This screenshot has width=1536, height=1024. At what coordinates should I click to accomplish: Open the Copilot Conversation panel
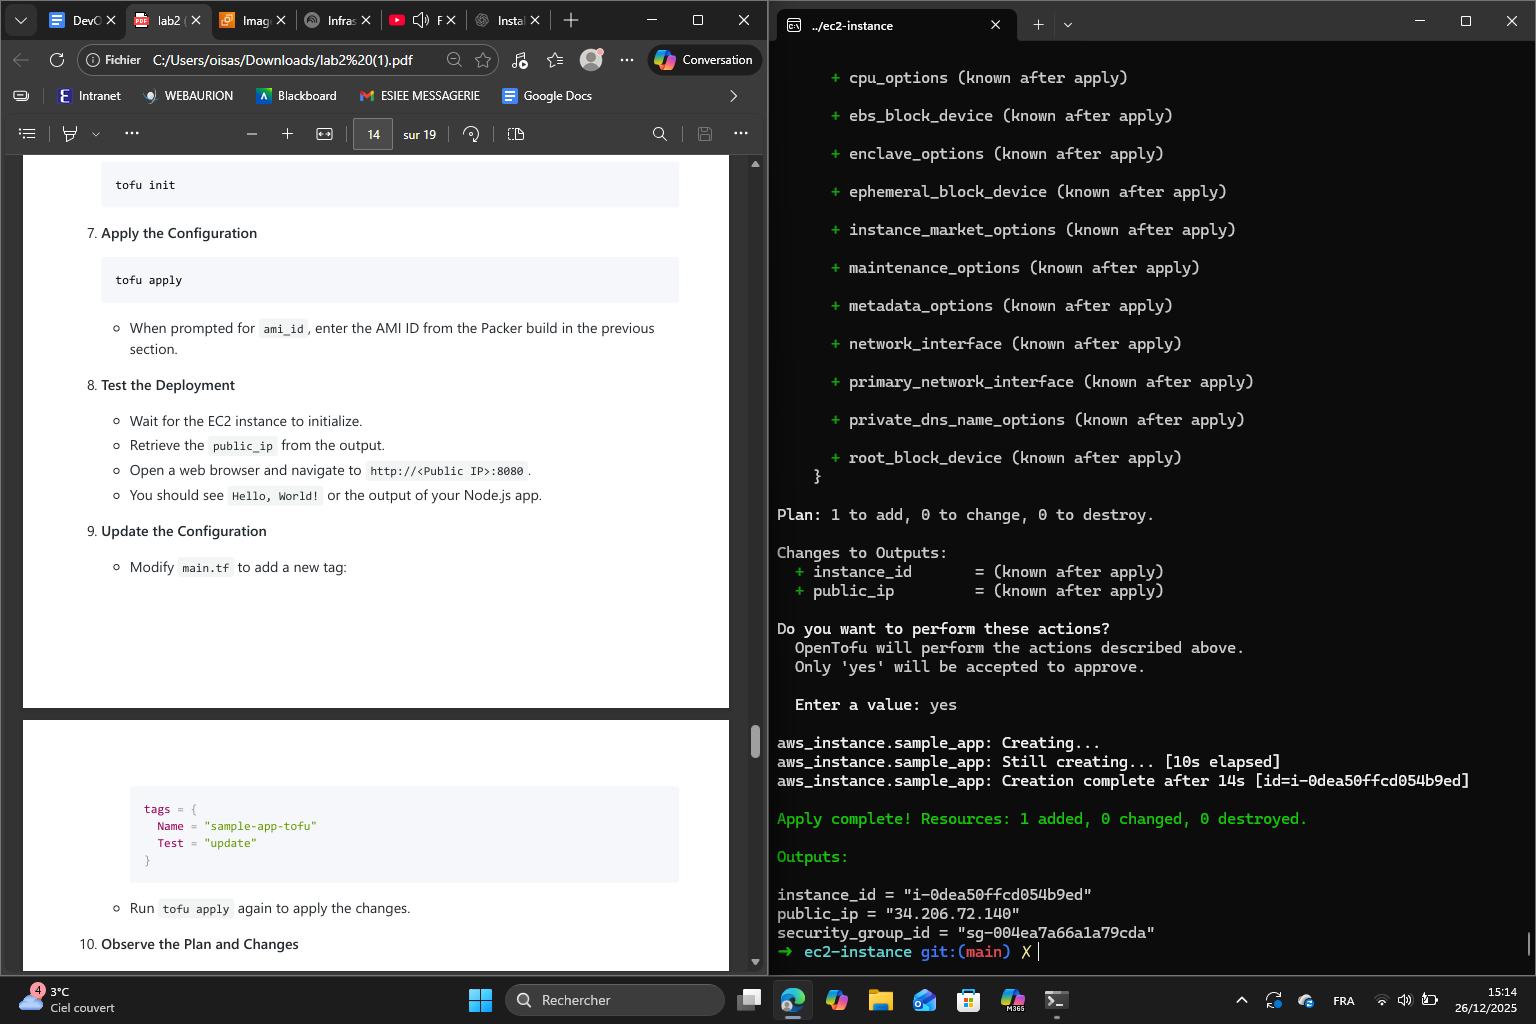click(704, 60)
